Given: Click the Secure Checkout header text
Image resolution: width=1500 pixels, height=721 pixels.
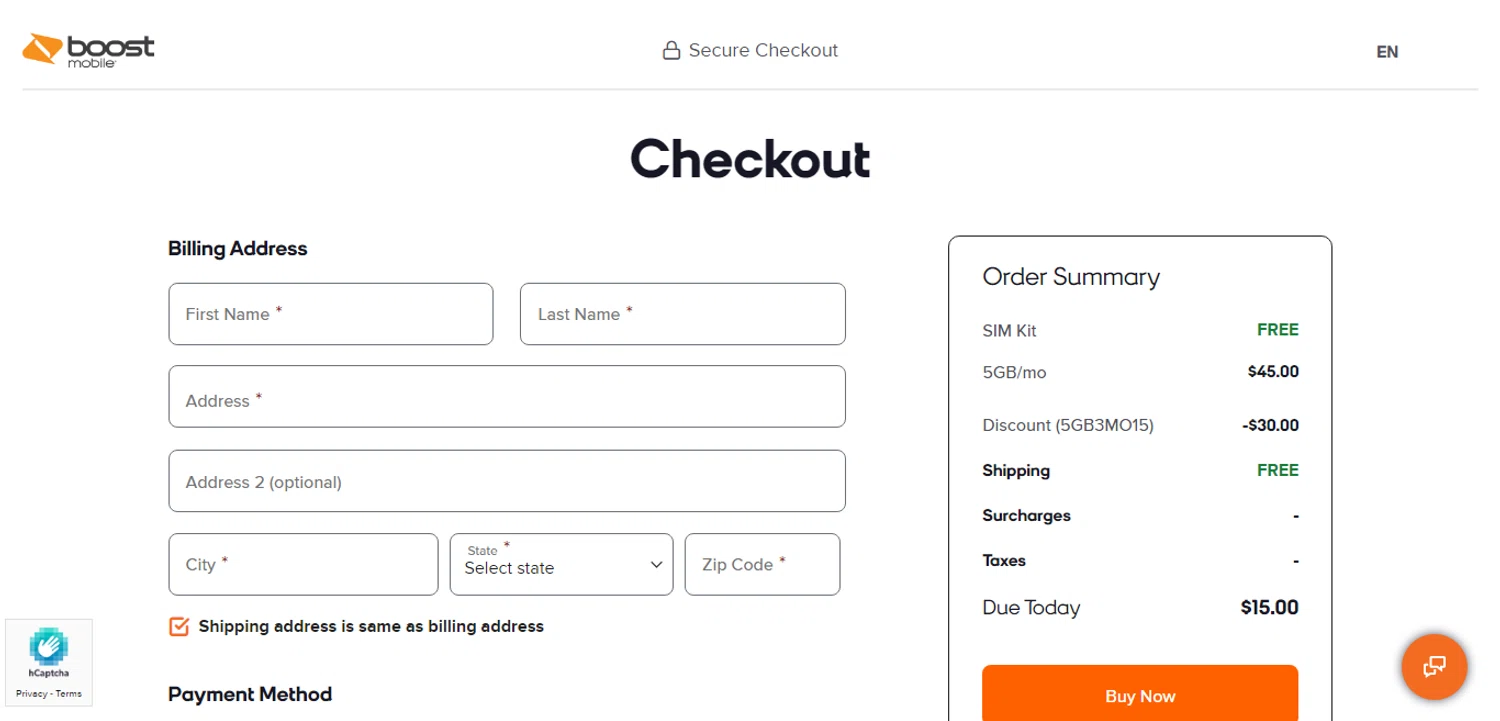Looking at the screenshot, I should click(x=763, y=51).
